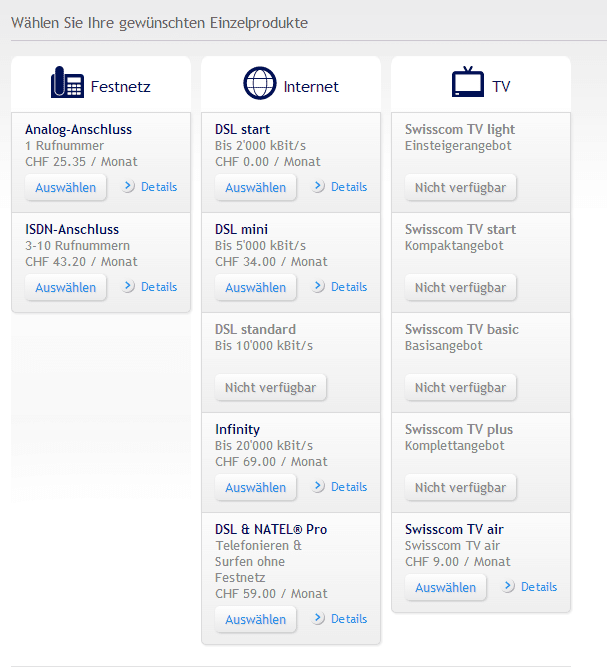607x669 pixels.
Task: Select the Analog-Anschluss product with Auswählen
Action: pyautogui.click(x=66, y=187)
